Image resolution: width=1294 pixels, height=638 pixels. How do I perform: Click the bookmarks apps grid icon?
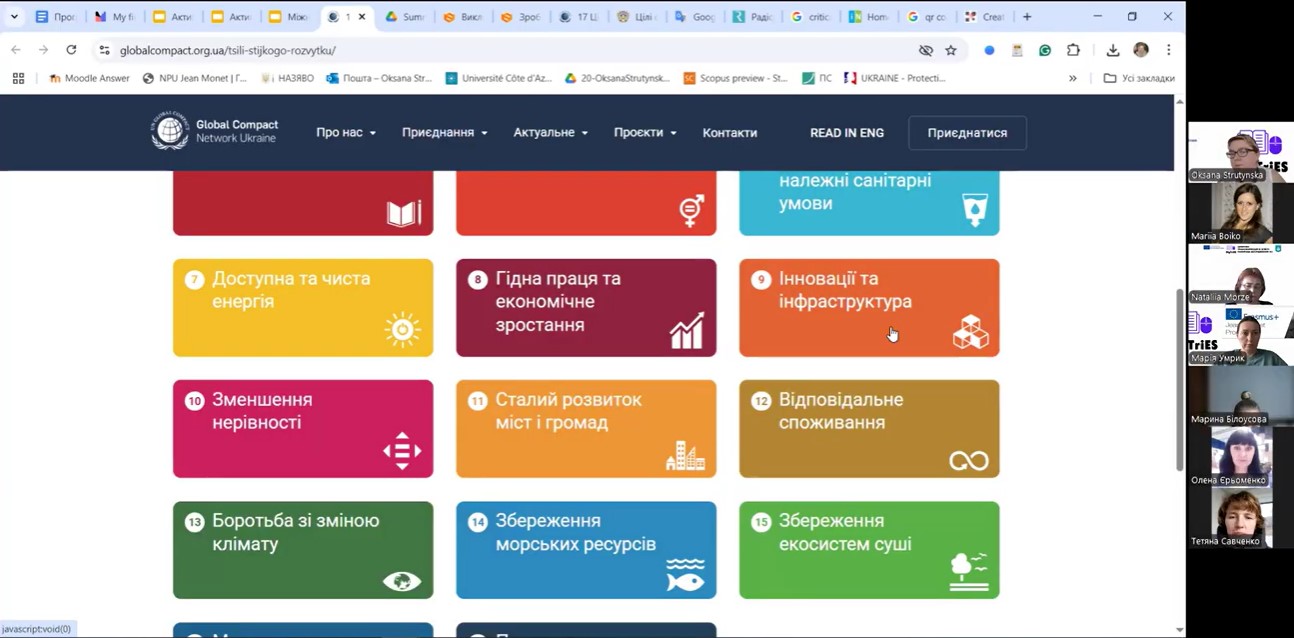pos(18,78)
